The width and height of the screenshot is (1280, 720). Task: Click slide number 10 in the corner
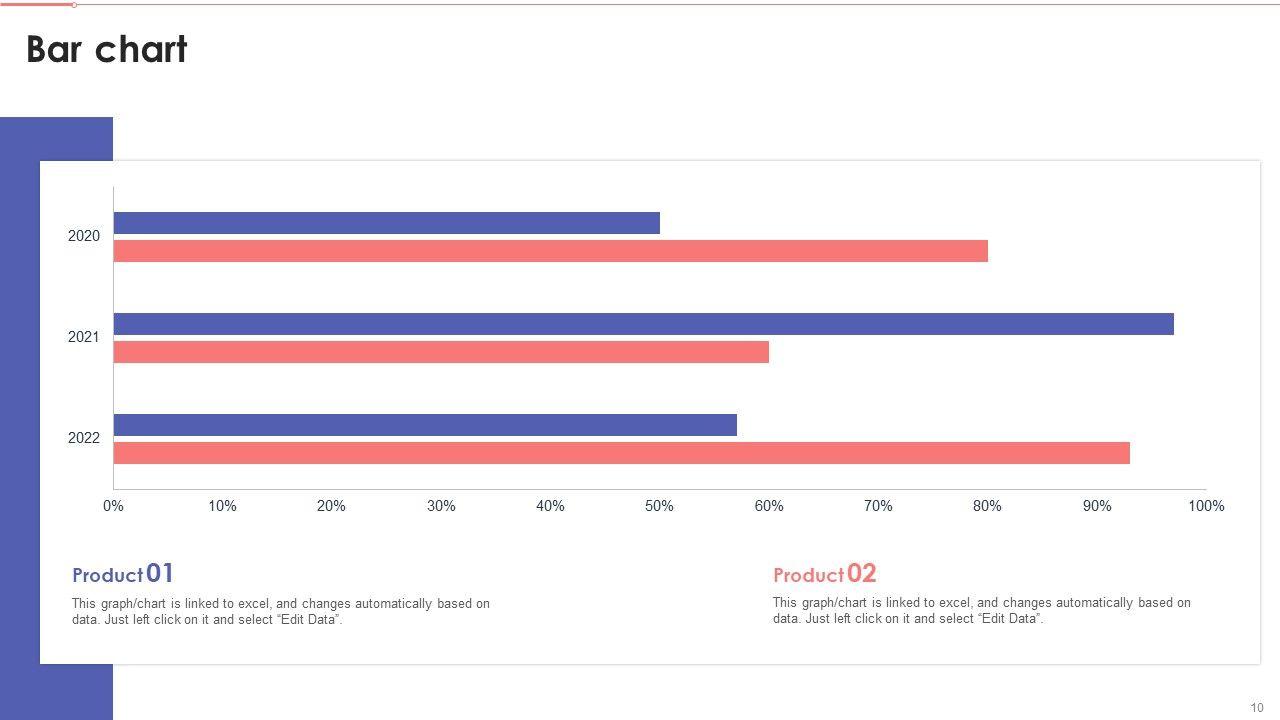tap(1257, 707)
